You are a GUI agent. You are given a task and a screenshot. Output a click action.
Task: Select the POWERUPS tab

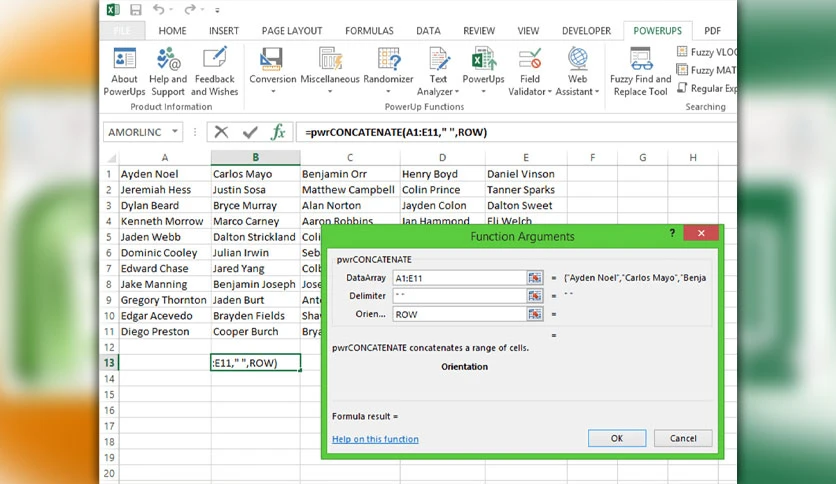657,31
